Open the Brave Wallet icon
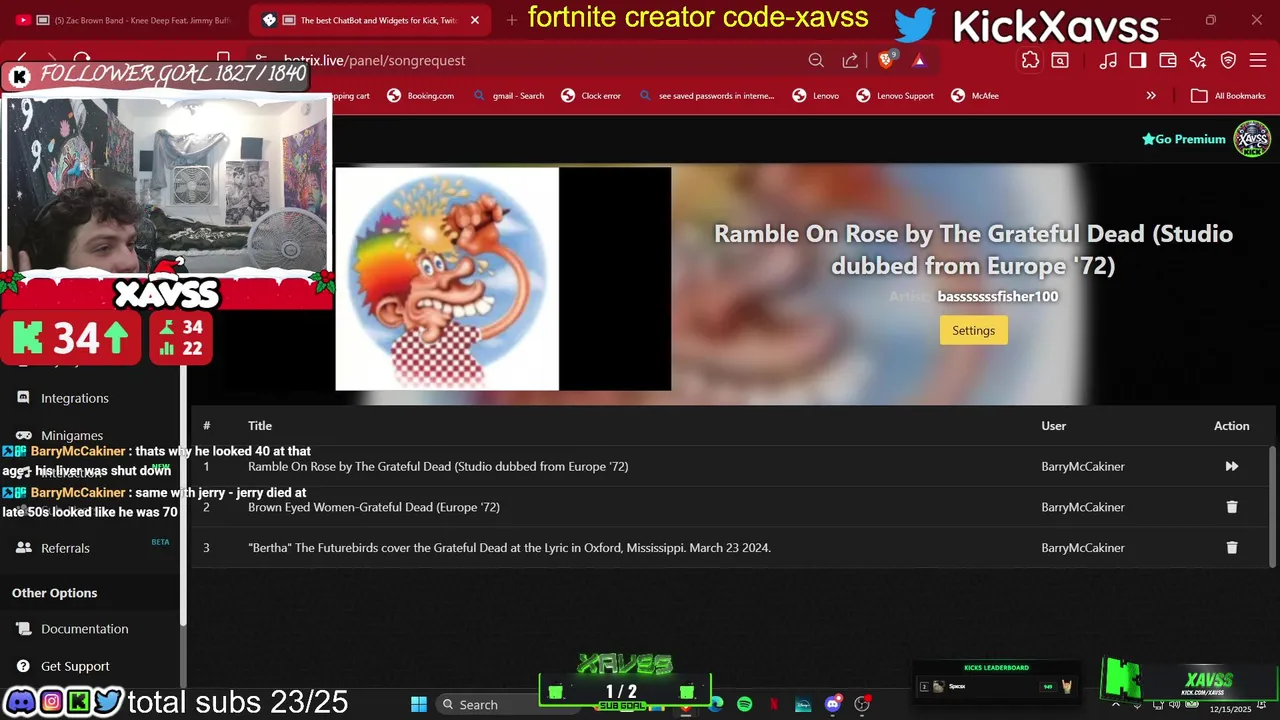The height and width of the screenshot is (720, 1280). (x=1168, y=60)
